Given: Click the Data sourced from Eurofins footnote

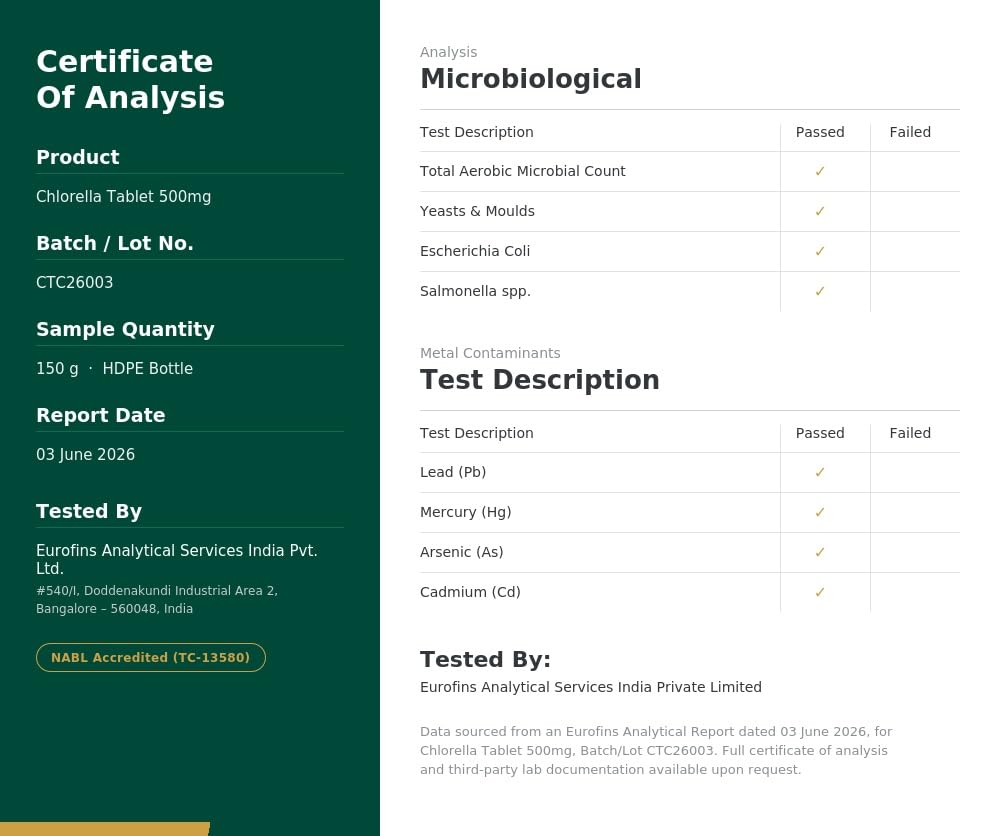Looking at the screenshot, I should pos(656,751).
